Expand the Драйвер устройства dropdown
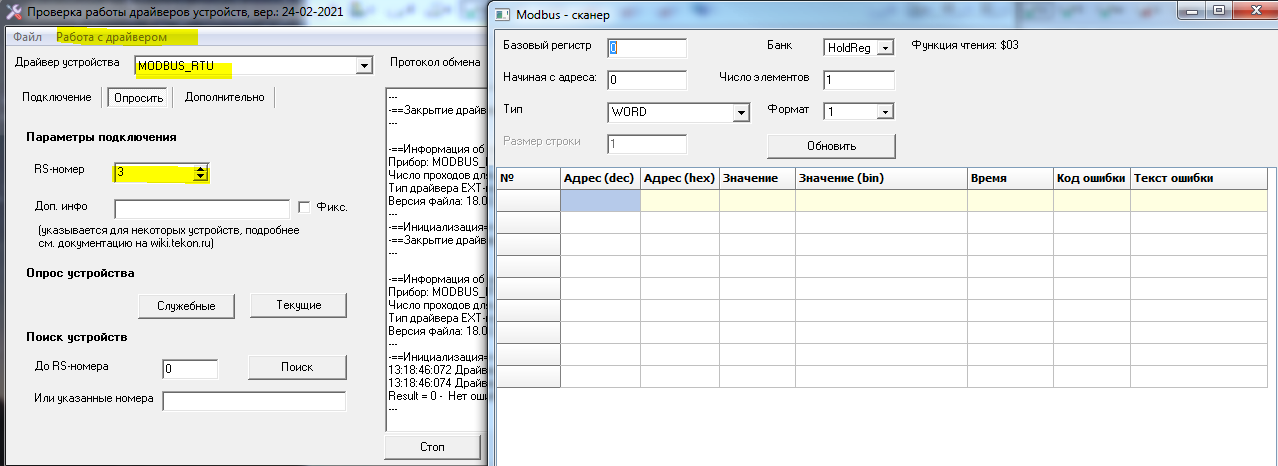Screen dimensions: 1278x466 [x=362, y=67]
